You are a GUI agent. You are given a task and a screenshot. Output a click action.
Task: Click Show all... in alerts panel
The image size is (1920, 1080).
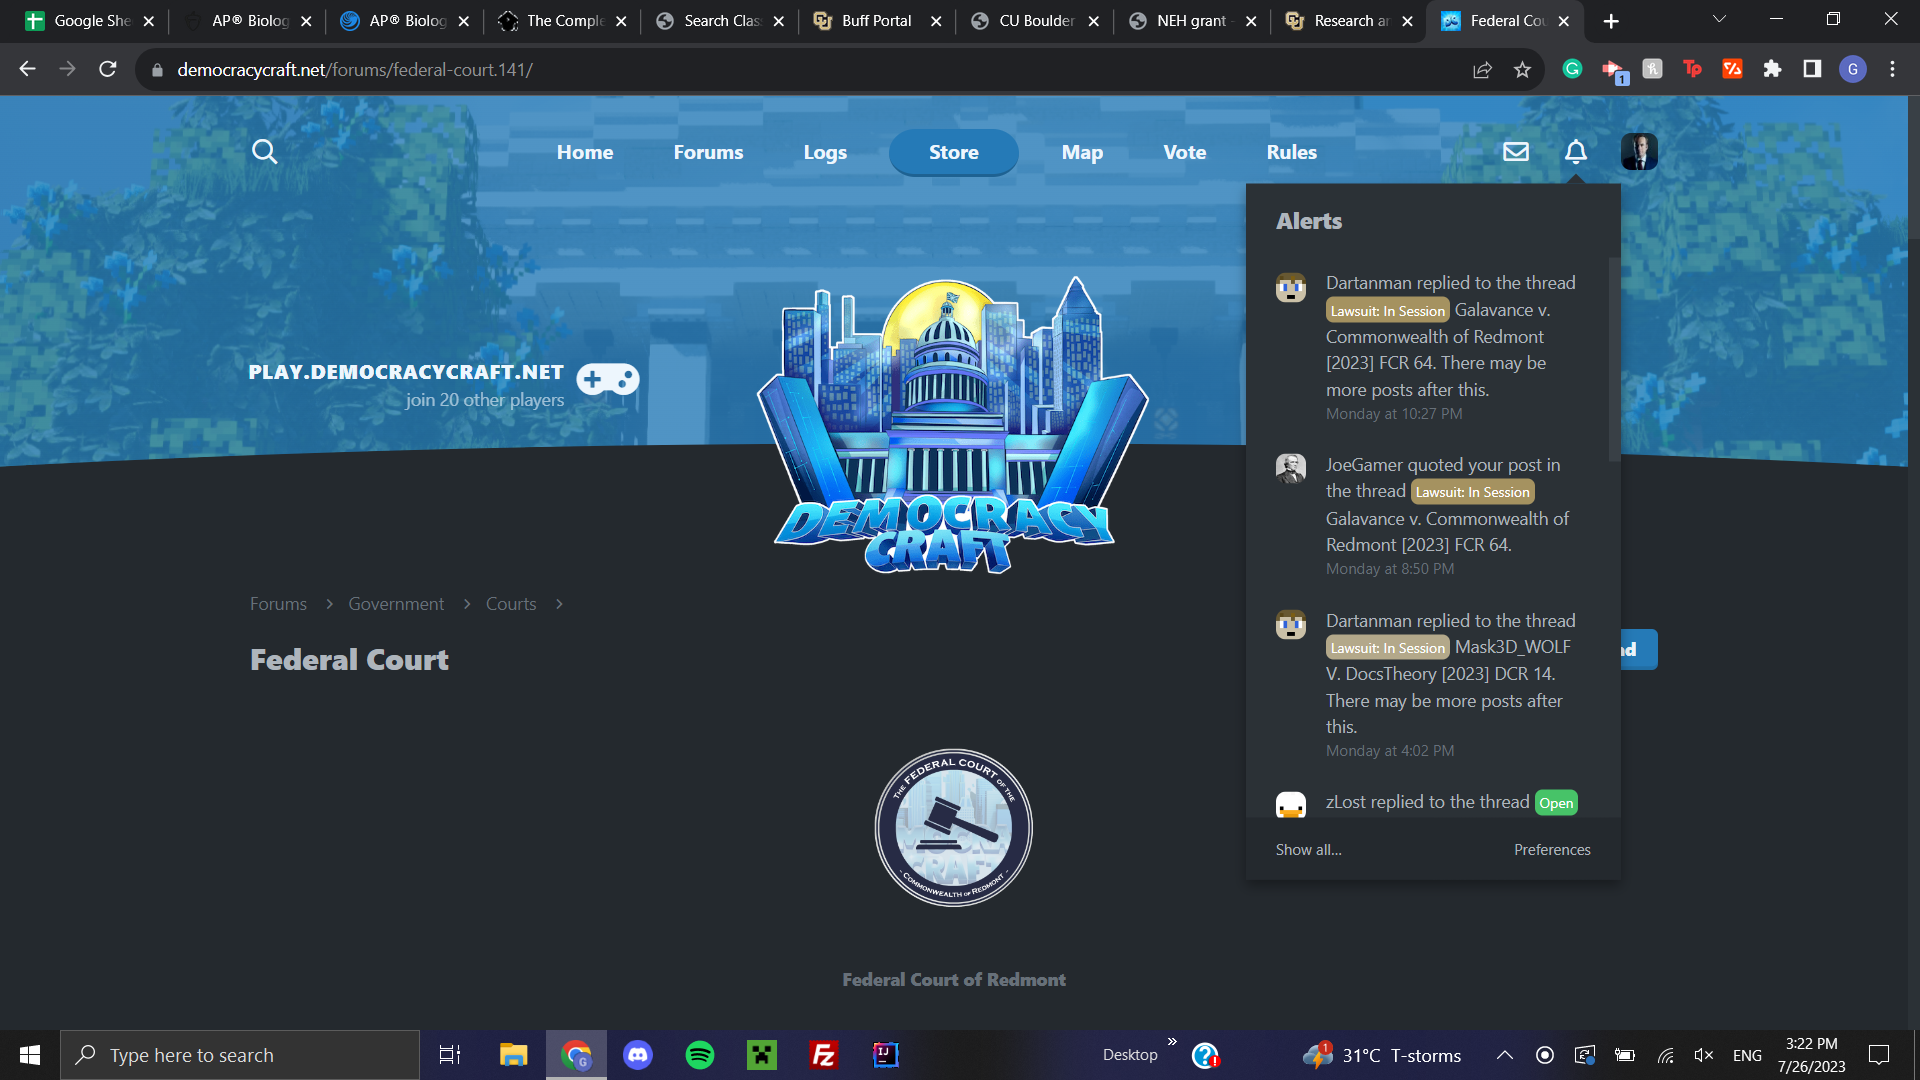(x=1308, y=849)
